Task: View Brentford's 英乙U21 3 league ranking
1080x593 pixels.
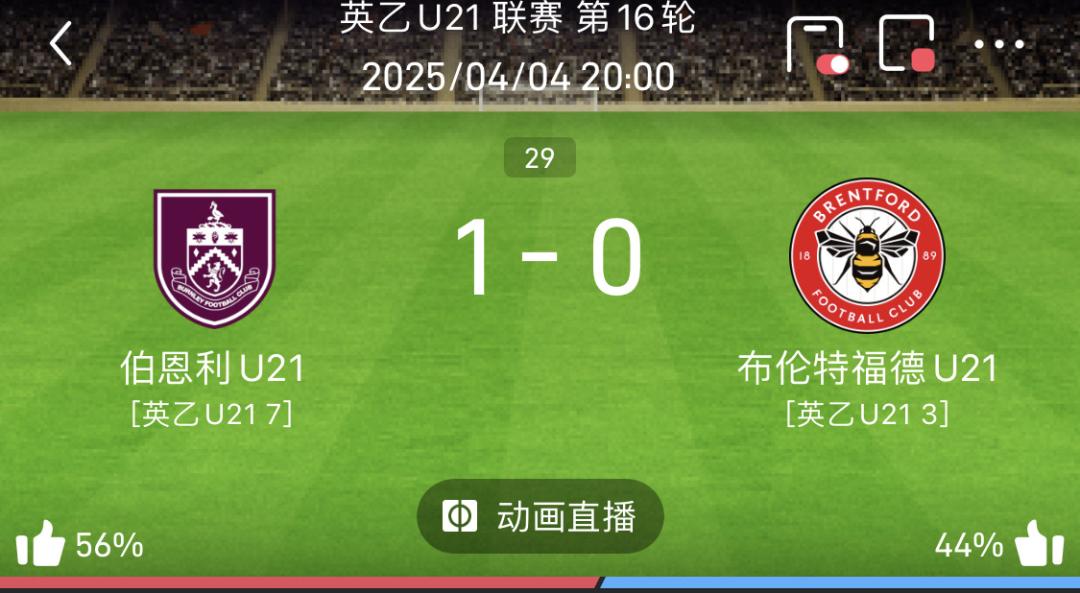Action: point(868,414)
